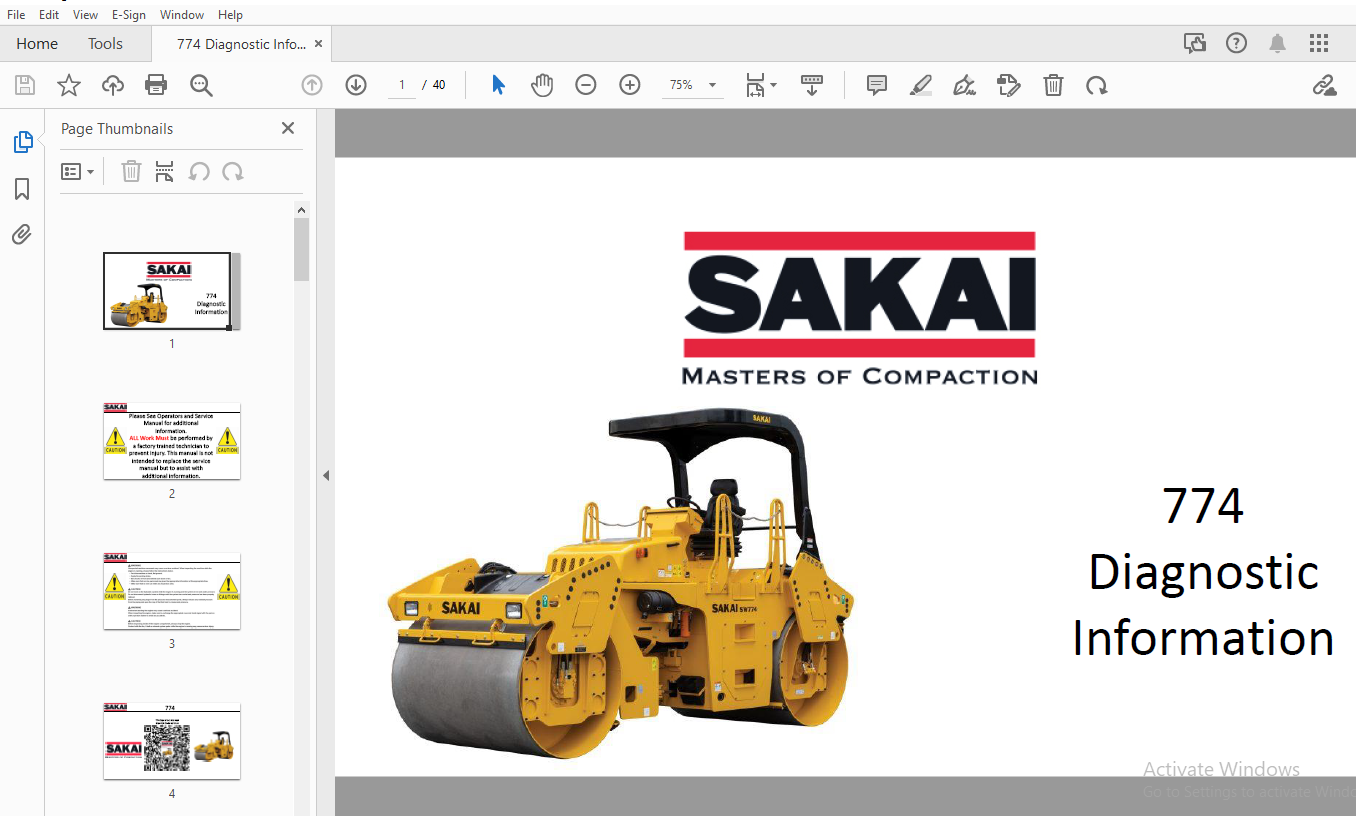Viewport: 1356px width, 816px height.
Task: Open the fit page options dropdown
Action: tap(761, 85)
